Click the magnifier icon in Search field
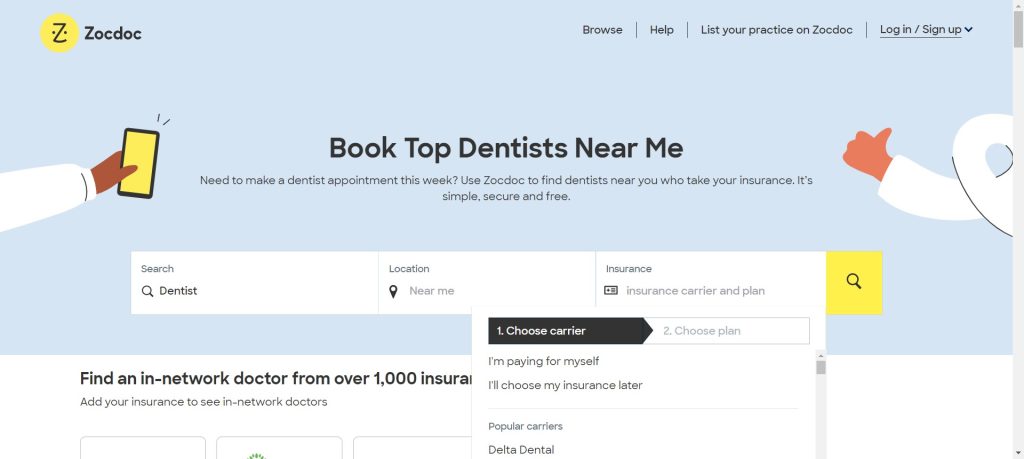The width and height of the screenshot is (1024, 459). click(x=148, y=291)
